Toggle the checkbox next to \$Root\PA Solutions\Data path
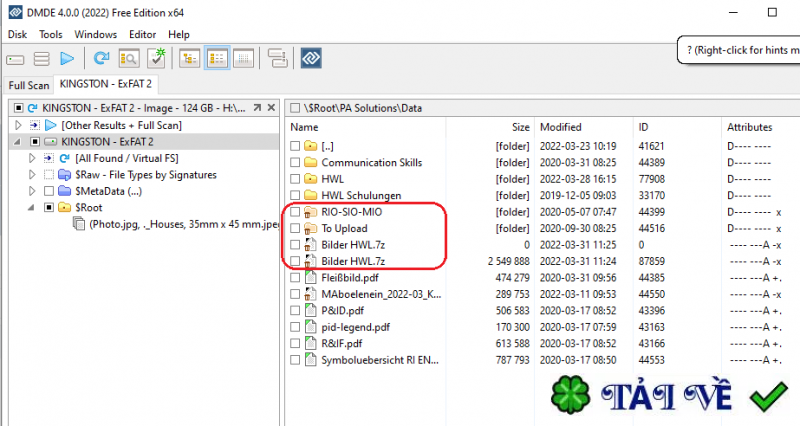This screenshot has width=800, height=426. [x=295, y=108]
